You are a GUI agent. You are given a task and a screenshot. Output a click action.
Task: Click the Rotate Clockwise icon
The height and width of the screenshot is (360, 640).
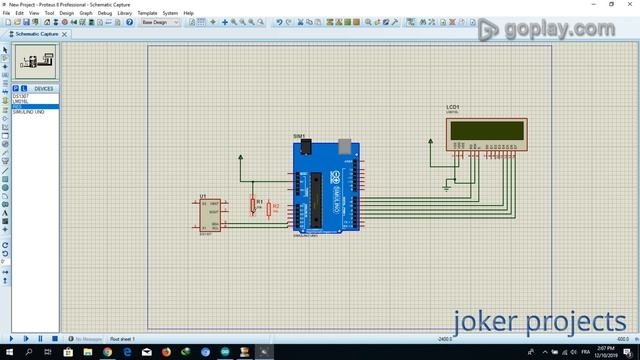point(5,245)
